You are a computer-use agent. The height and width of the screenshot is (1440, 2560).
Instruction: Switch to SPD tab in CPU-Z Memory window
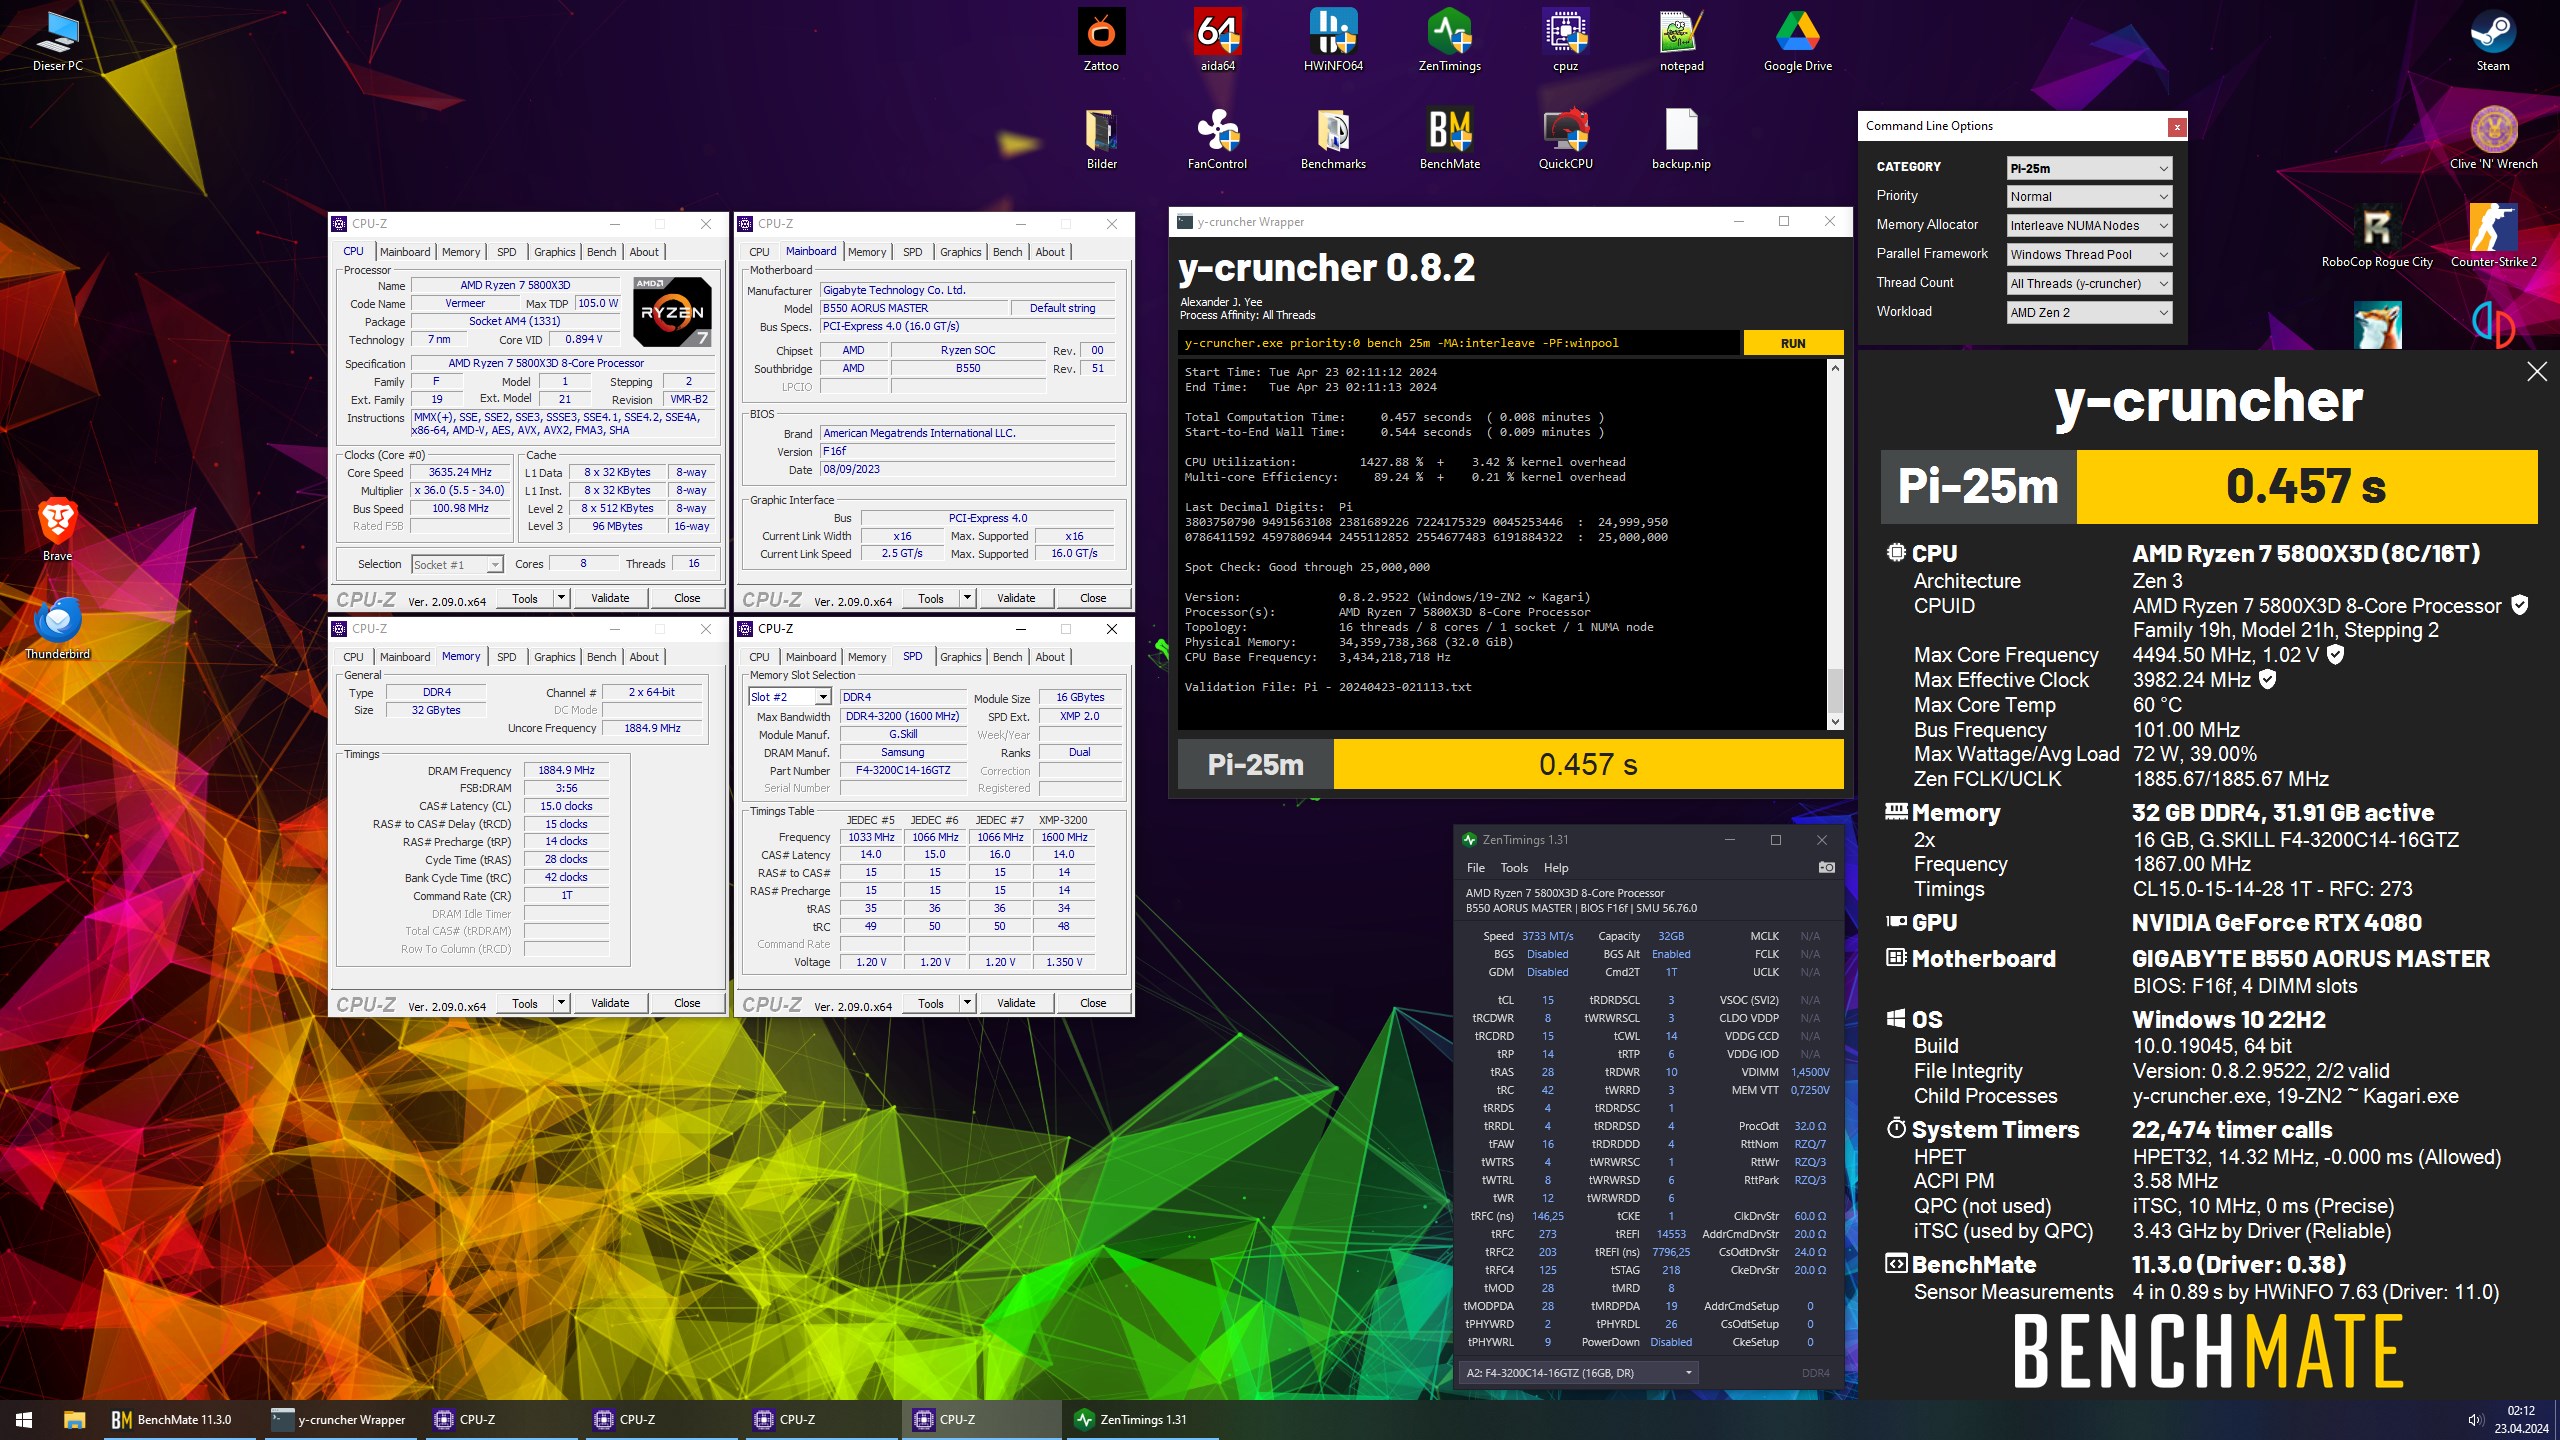tap(506, 657)
